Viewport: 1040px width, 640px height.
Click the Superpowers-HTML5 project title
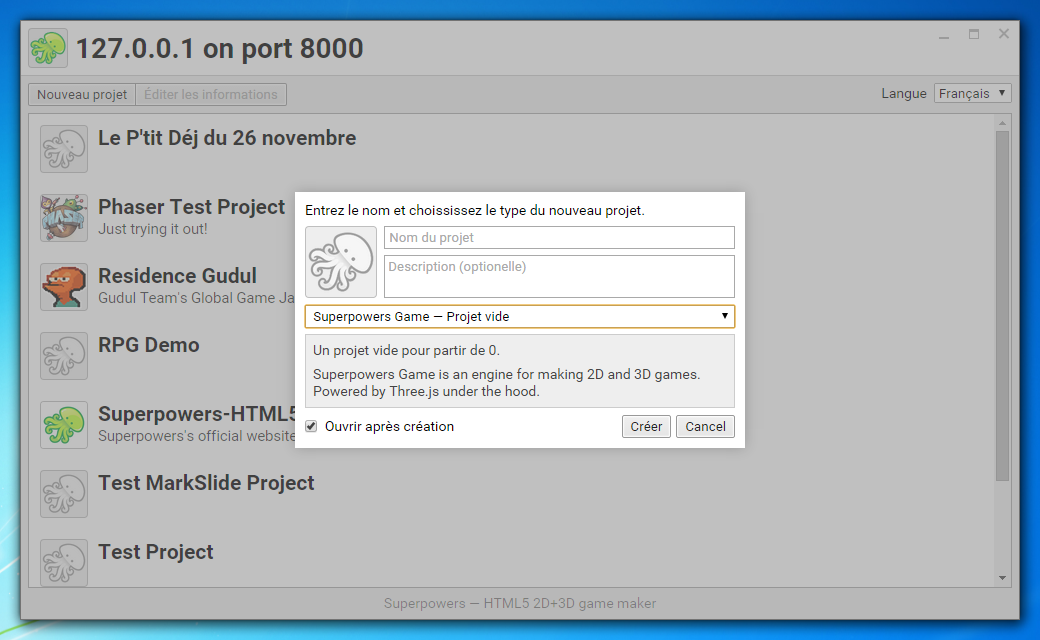(196, 414)
